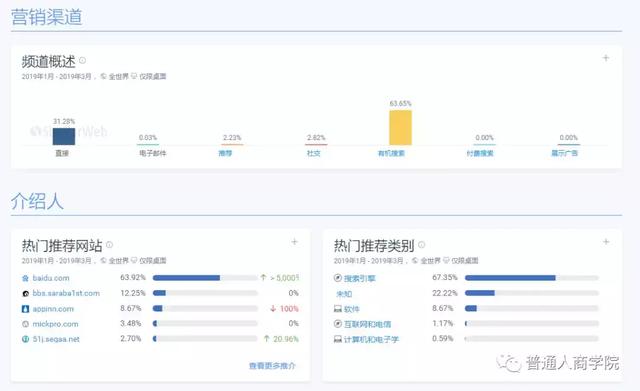
Task: Open the 未知 category link
Action: pyautogui.click(x=344, y=294)
